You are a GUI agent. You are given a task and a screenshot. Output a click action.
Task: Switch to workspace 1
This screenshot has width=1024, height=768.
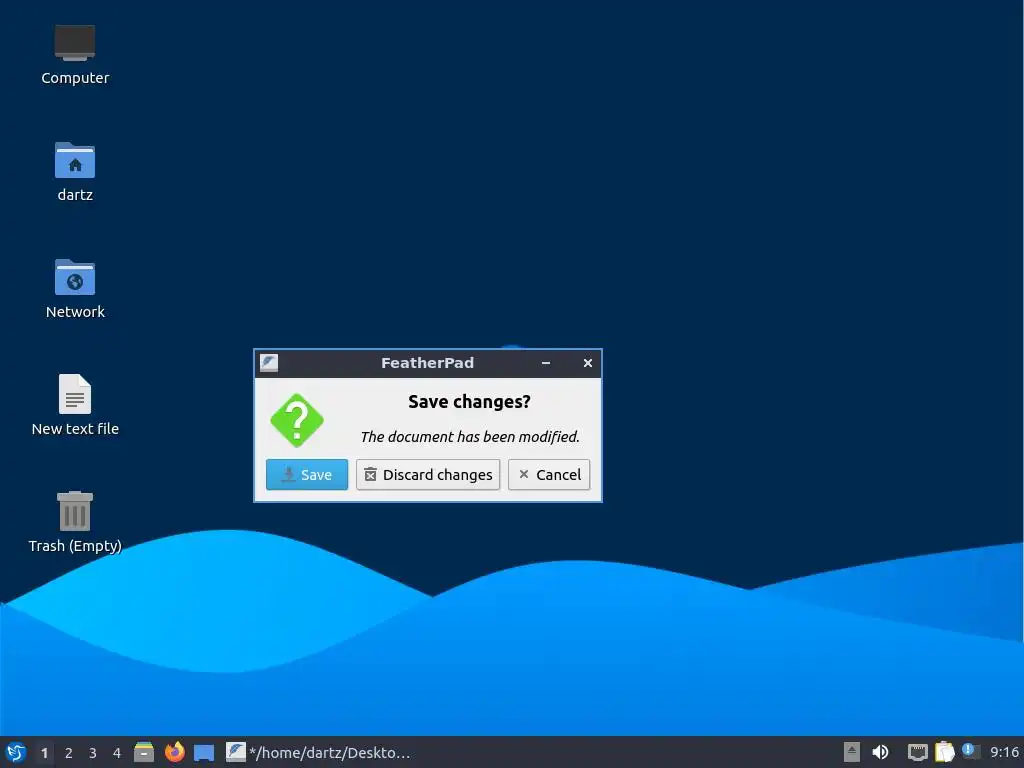[44, 753]
